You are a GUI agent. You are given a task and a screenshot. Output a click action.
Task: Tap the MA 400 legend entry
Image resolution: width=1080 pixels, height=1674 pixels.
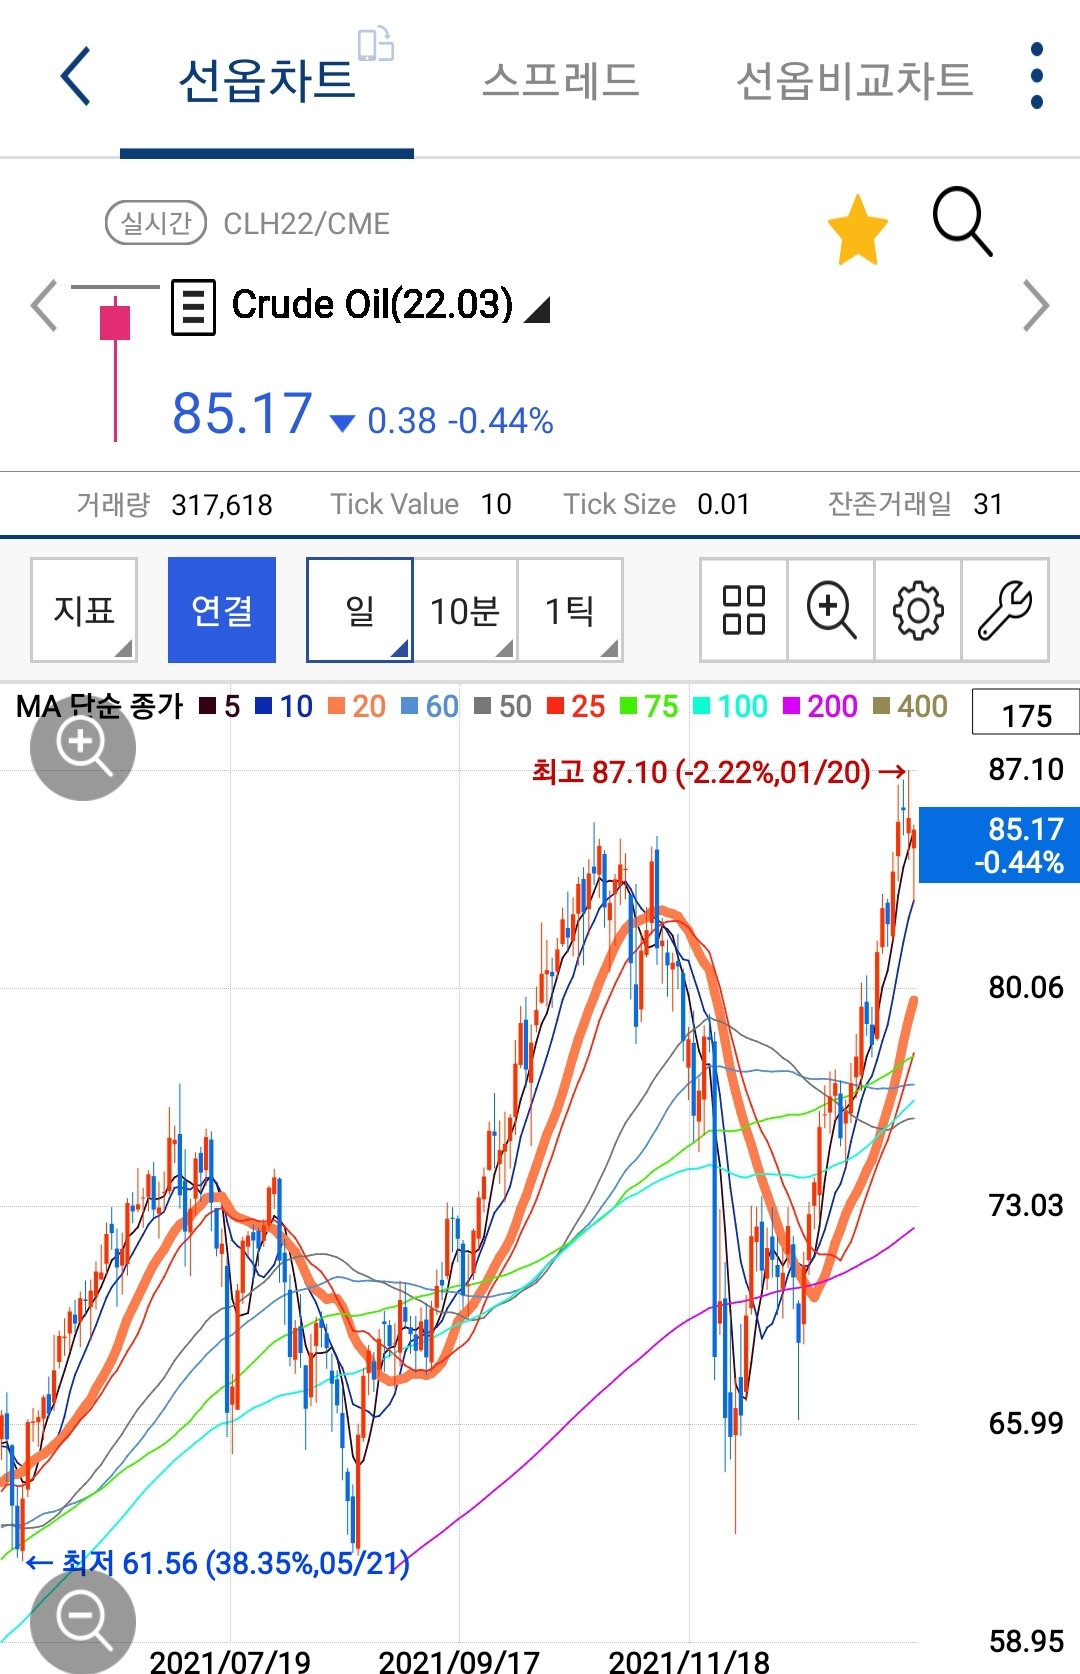pos(910,707)
